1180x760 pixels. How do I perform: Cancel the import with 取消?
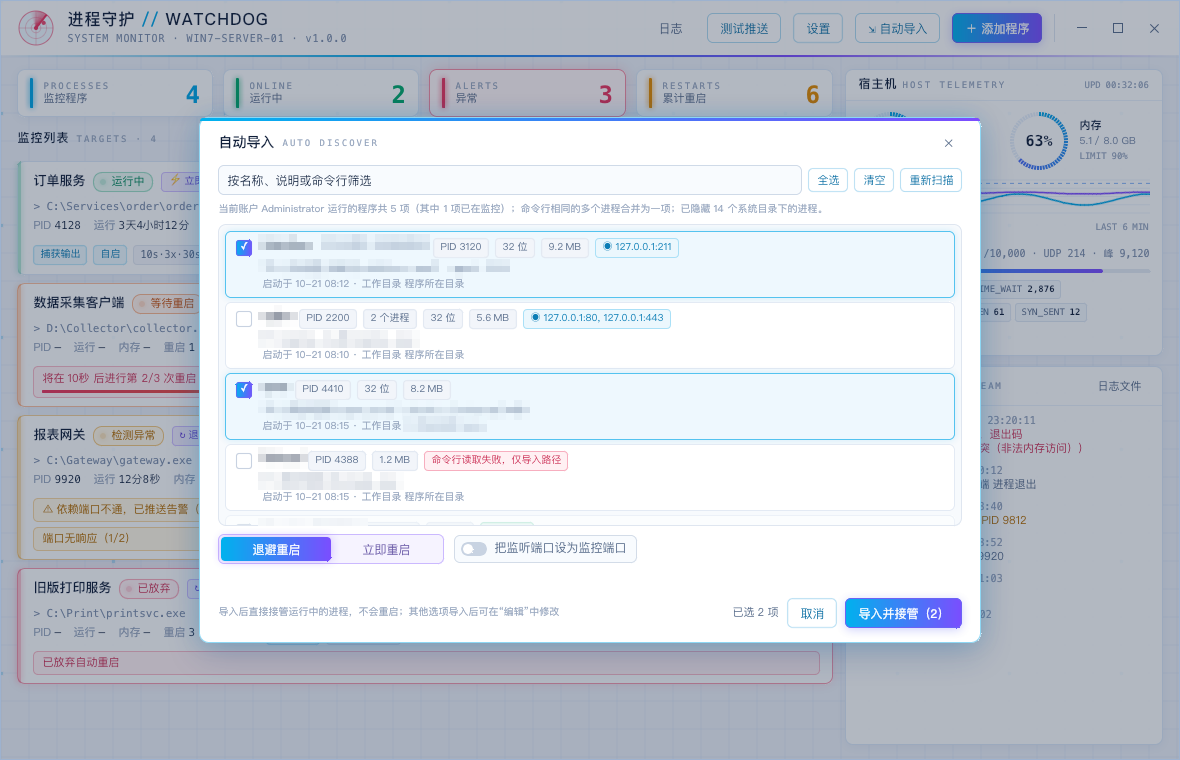pos(812,613)
